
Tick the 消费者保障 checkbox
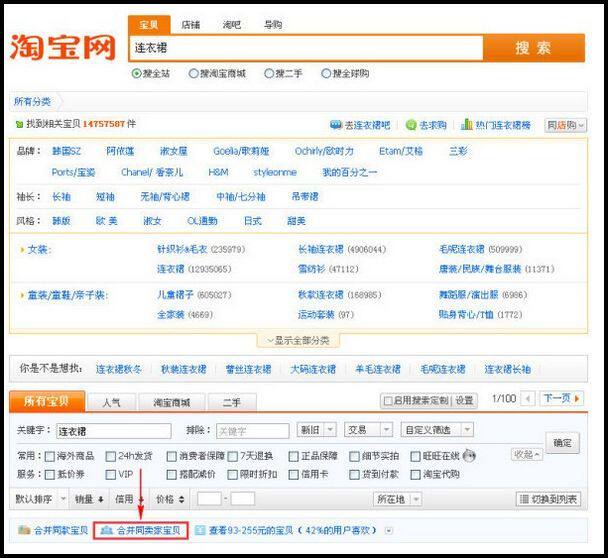tap(171, 456)
